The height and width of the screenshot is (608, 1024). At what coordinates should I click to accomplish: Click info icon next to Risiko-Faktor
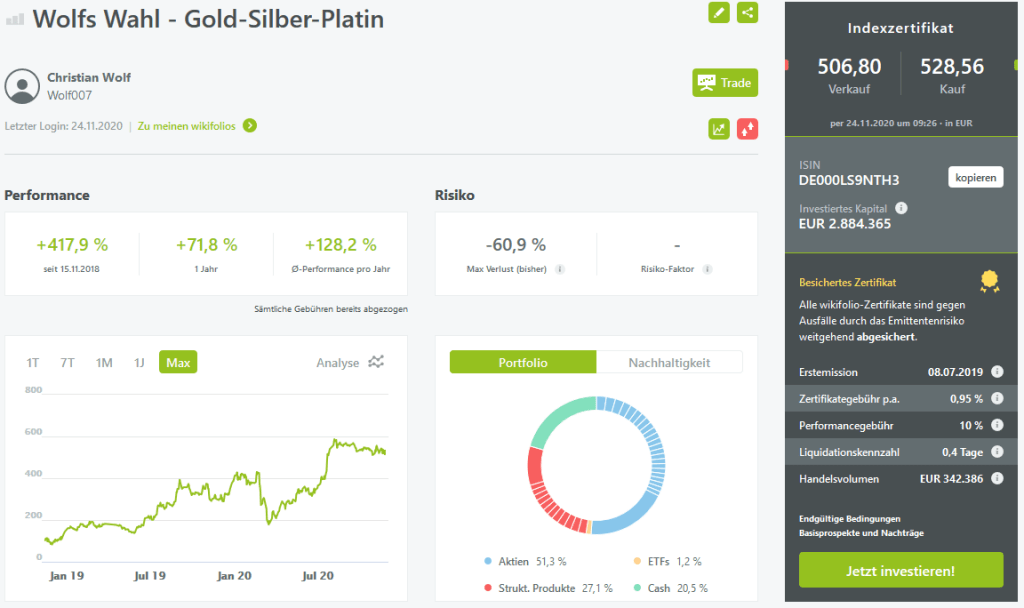click(x=708, y=269)
